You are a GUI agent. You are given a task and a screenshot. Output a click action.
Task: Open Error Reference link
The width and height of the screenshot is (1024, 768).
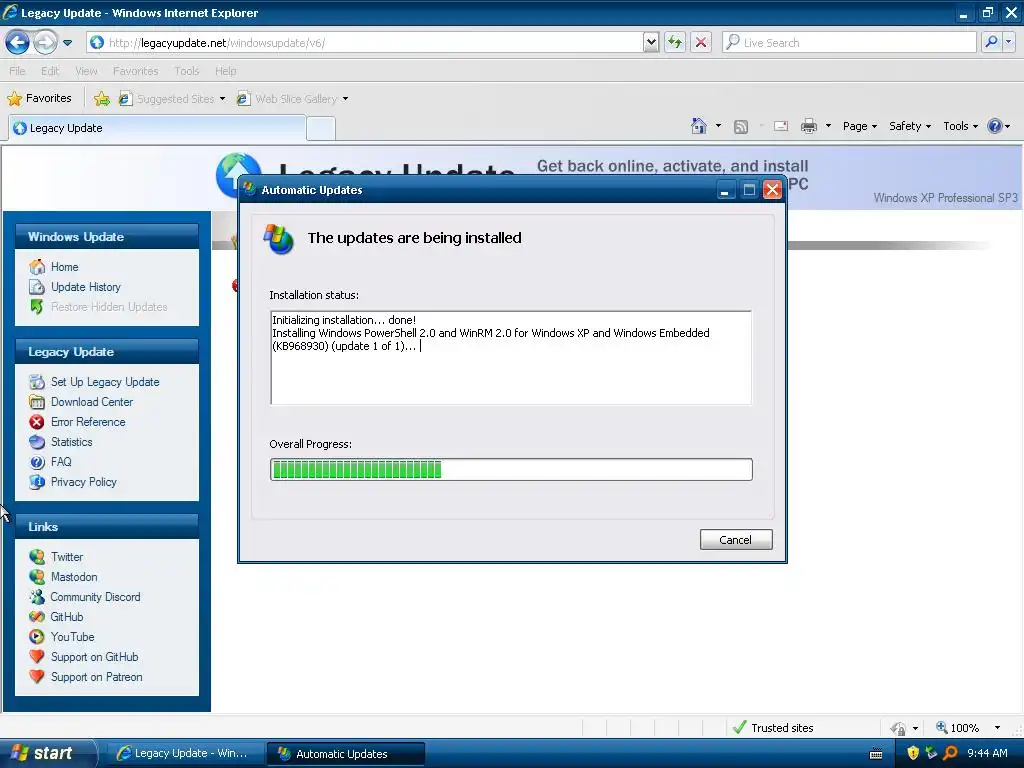point(88,423)
